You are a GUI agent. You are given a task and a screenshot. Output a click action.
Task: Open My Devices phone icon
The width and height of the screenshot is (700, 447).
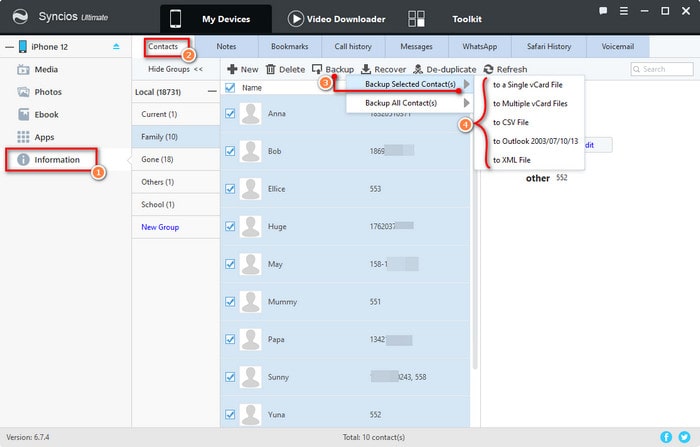click(175, 19)
